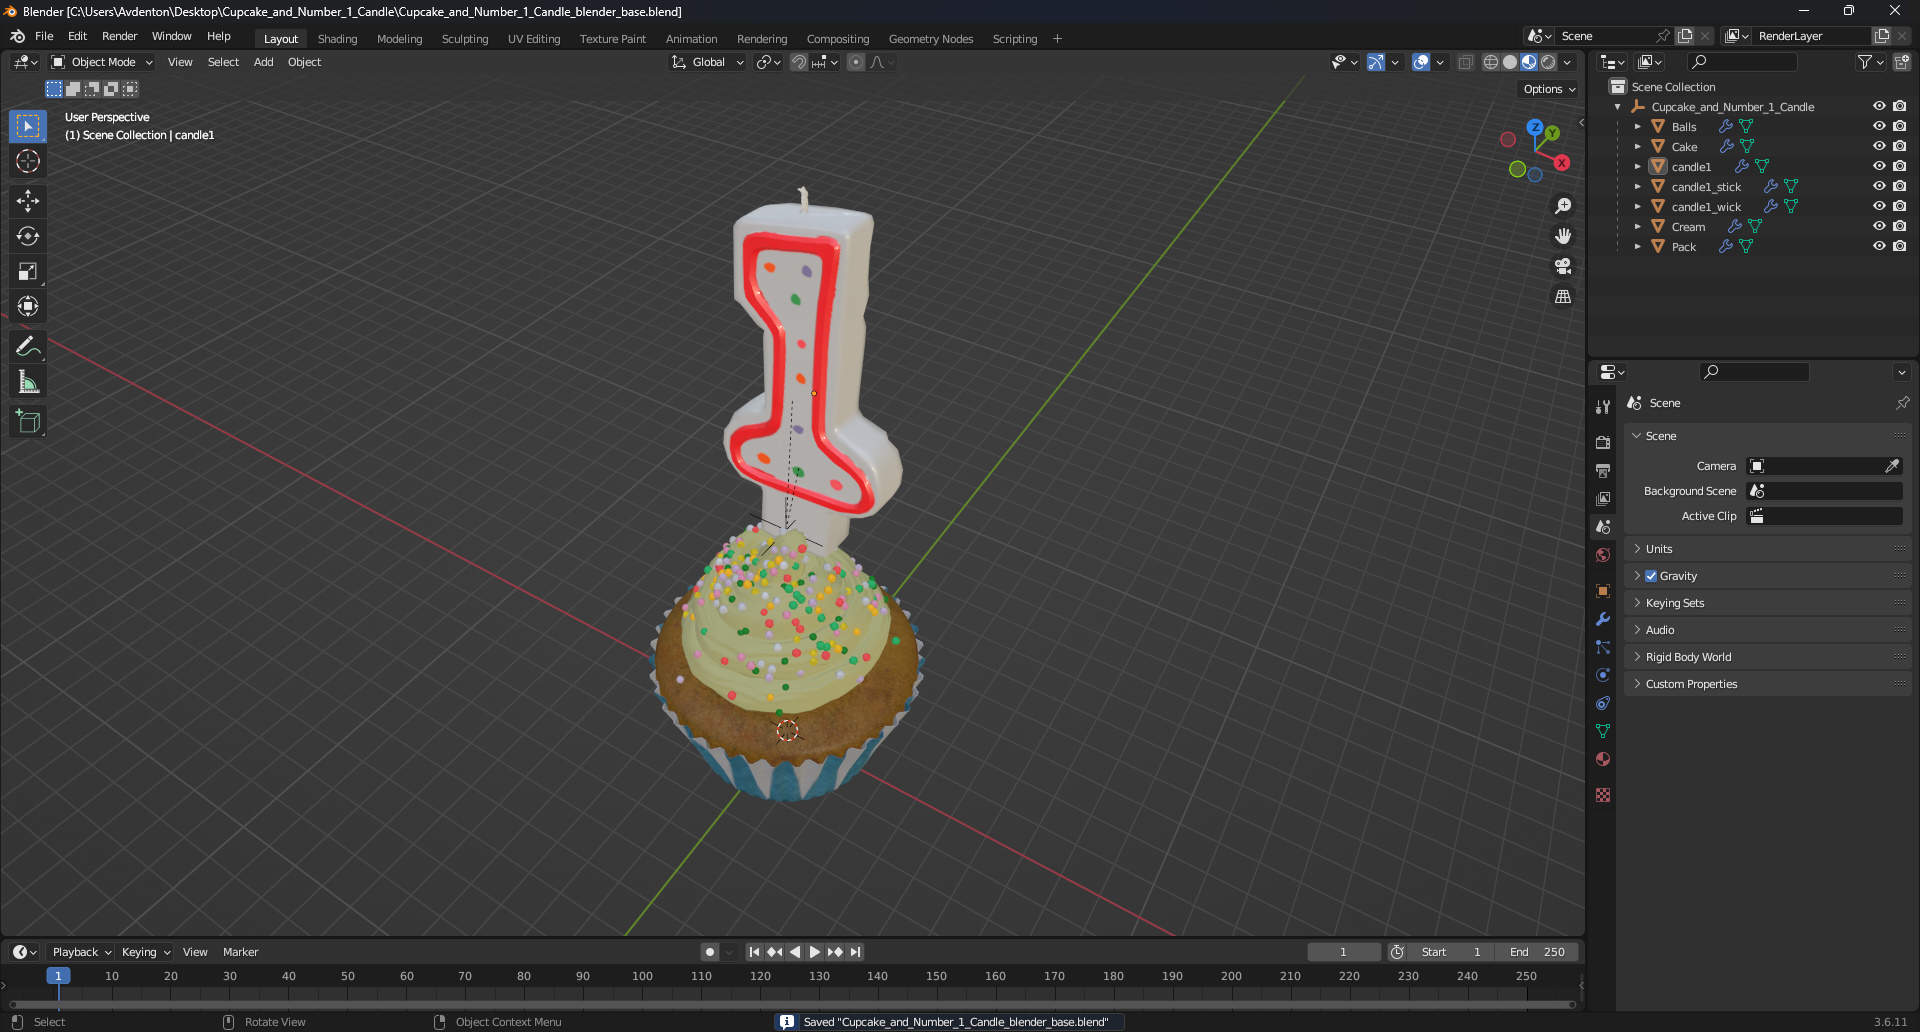
Task: Expand the Keying Sets panel
Action: pyautogui.click(x=1767, y=603)
